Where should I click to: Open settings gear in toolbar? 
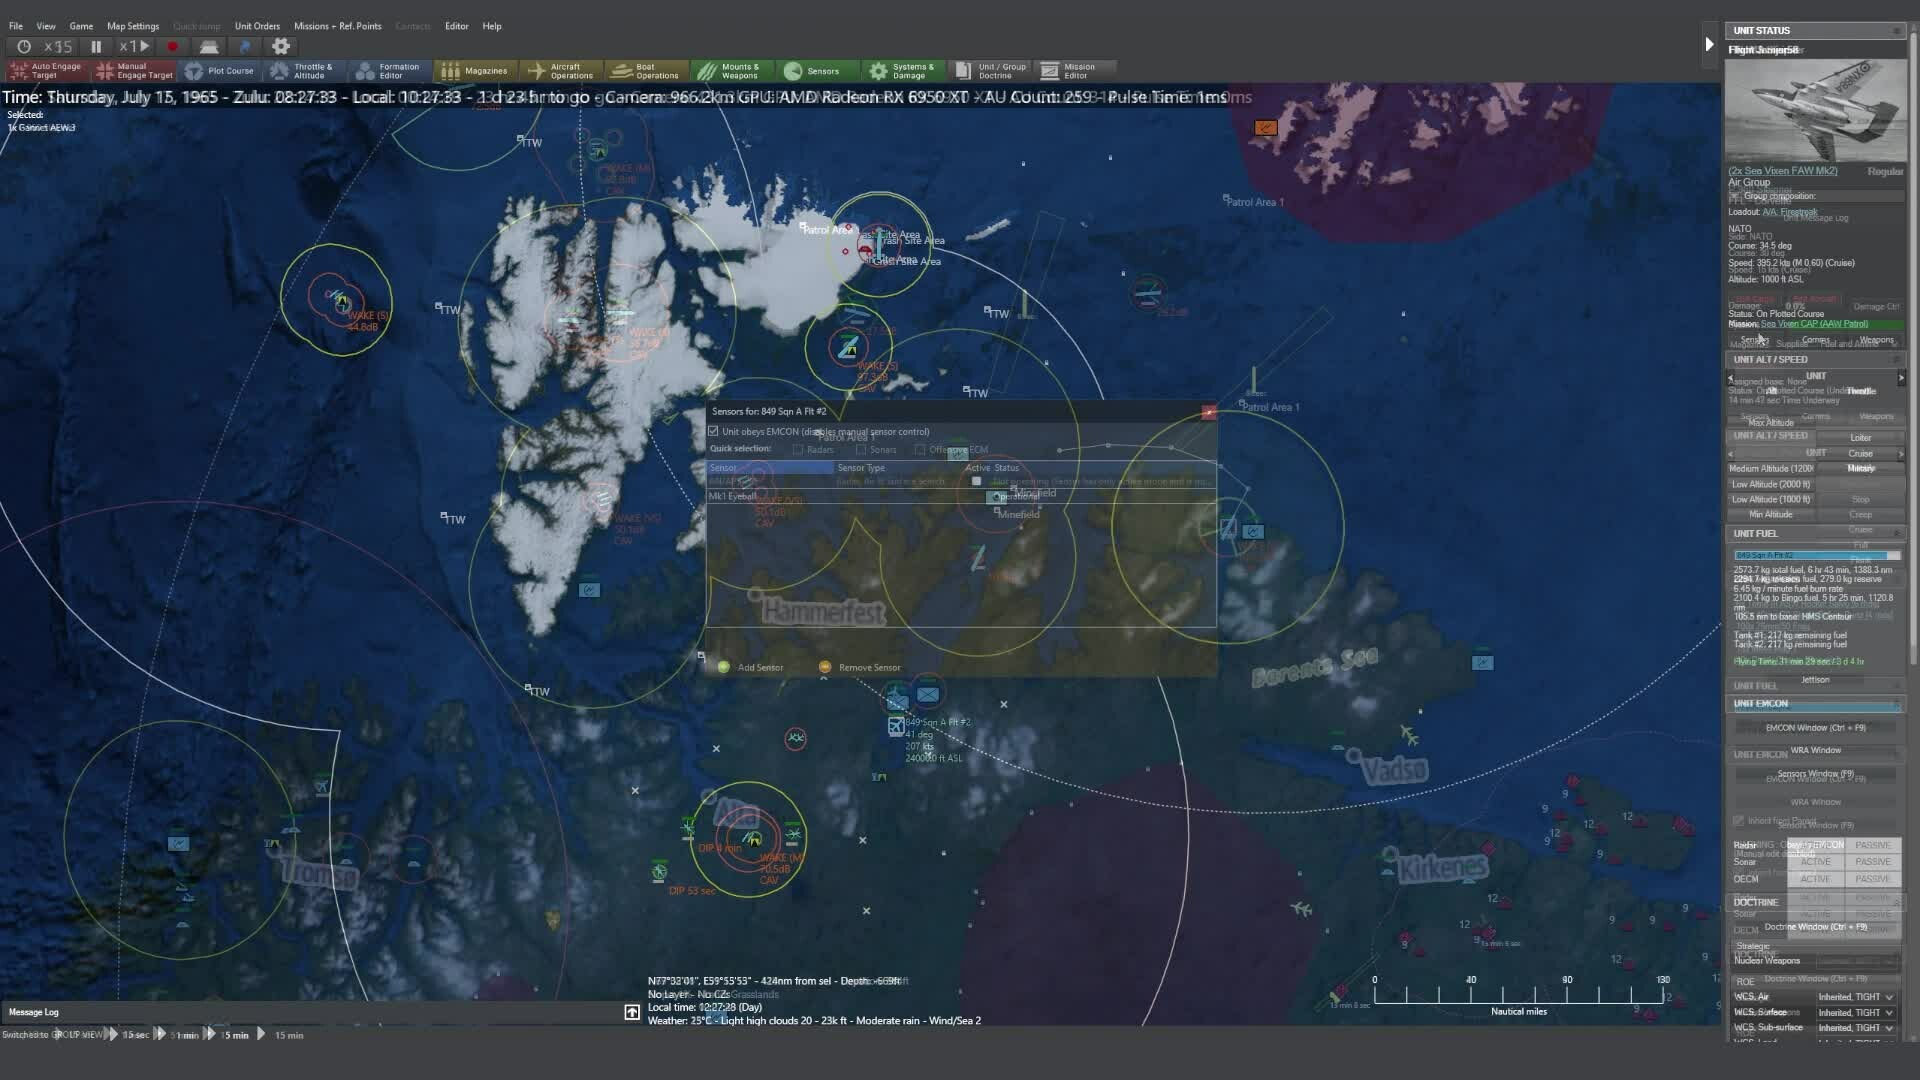[x=281, y=46]
